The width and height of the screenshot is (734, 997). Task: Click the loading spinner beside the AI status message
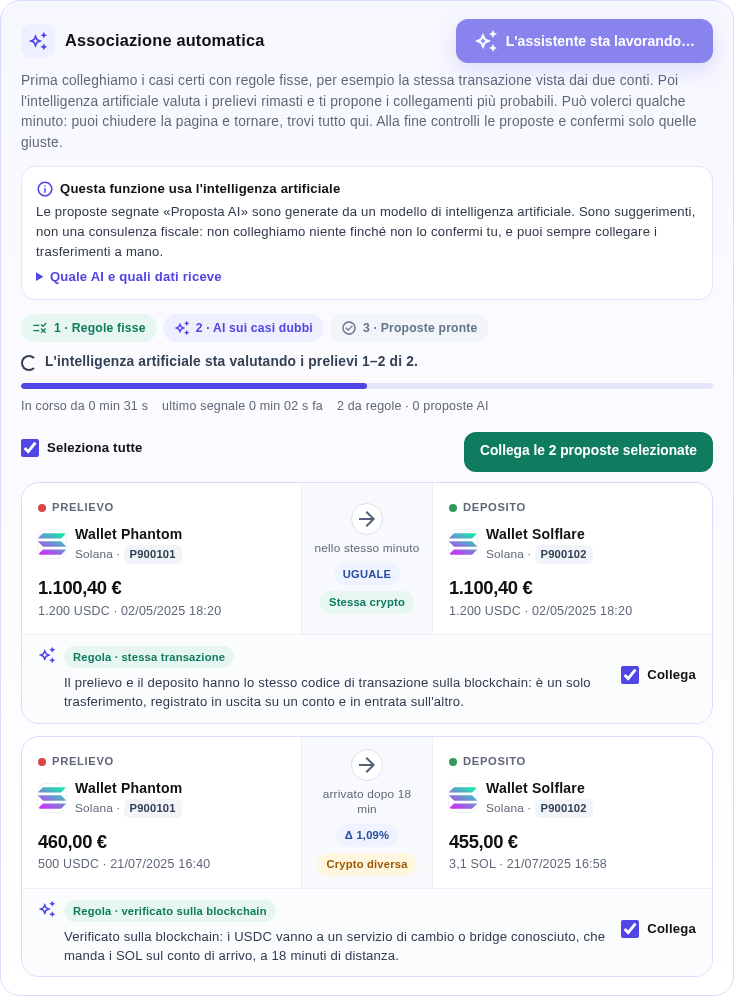tap(29, 362)
